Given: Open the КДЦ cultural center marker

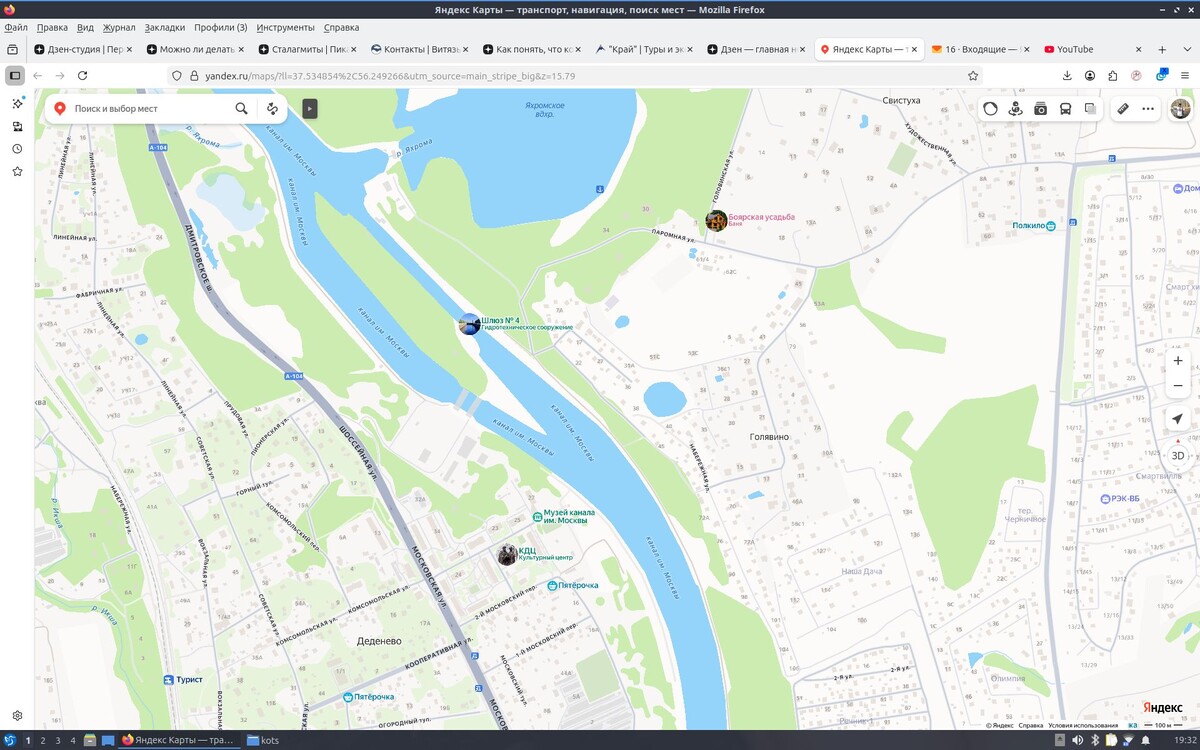Looking at the screenshot, I should [x=507, y=554].
